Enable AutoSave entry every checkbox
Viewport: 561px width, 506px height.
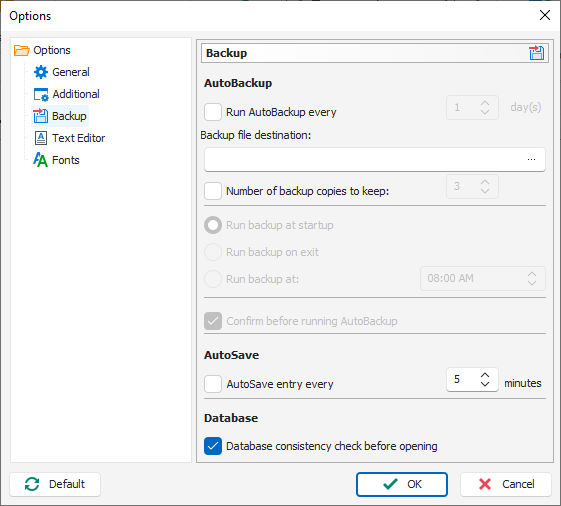213,384
